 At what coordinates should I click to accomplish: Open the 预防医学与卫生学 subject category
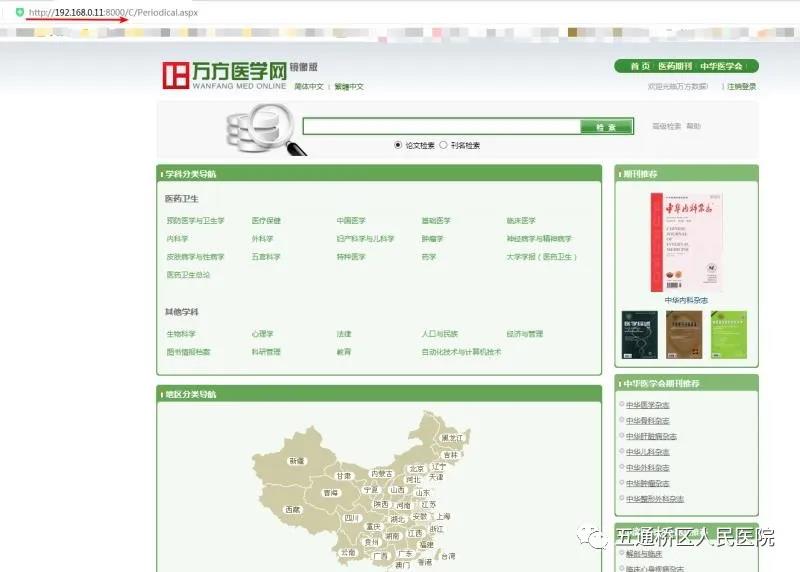pyautogui.click(x=195, y=221)
